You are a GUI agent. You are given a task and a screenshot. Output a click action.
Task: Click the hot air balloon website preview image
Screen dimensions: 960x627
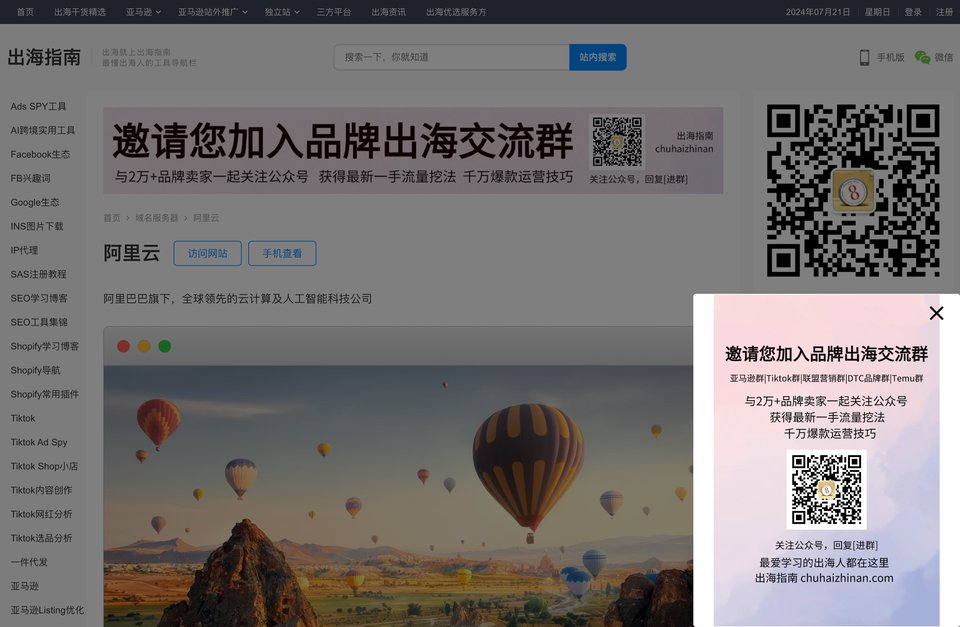[398, 496]
